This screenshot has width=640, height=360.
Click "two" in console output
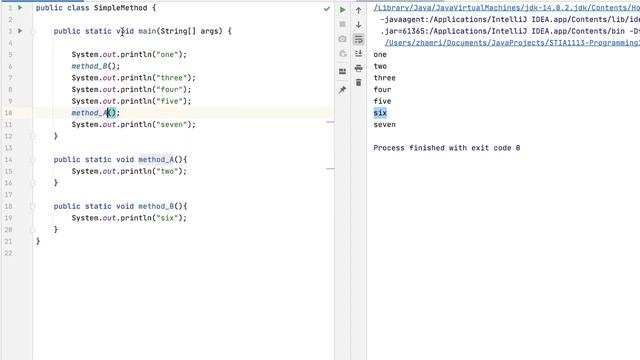pos(380,66)
